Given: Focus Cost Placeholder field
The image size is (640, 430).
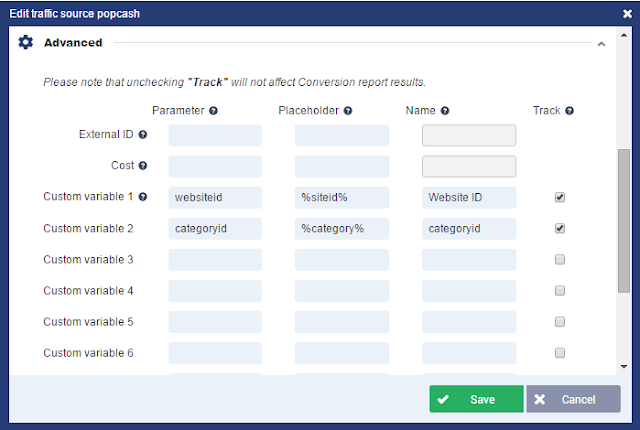Looking at the screenshot, I should click(x=342, y=166).
